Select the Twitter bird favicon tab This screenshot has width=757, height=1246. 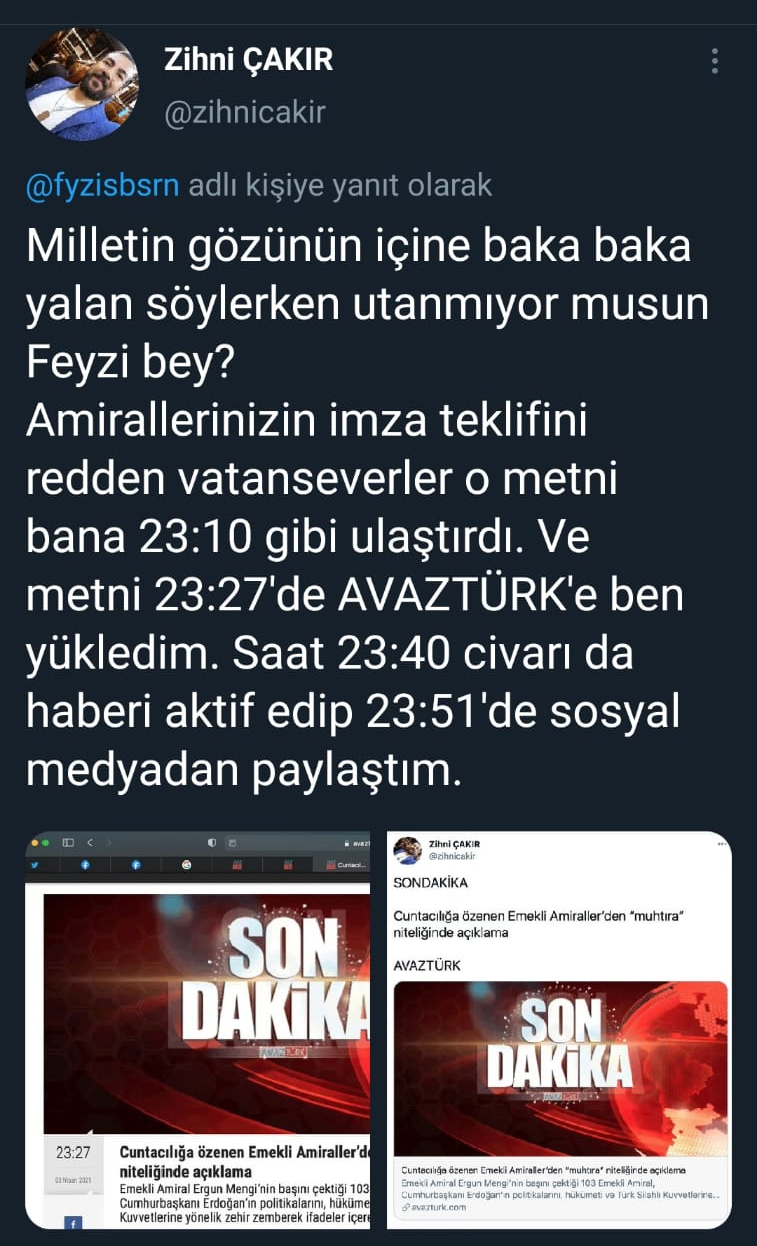click(x=34, y=864)
